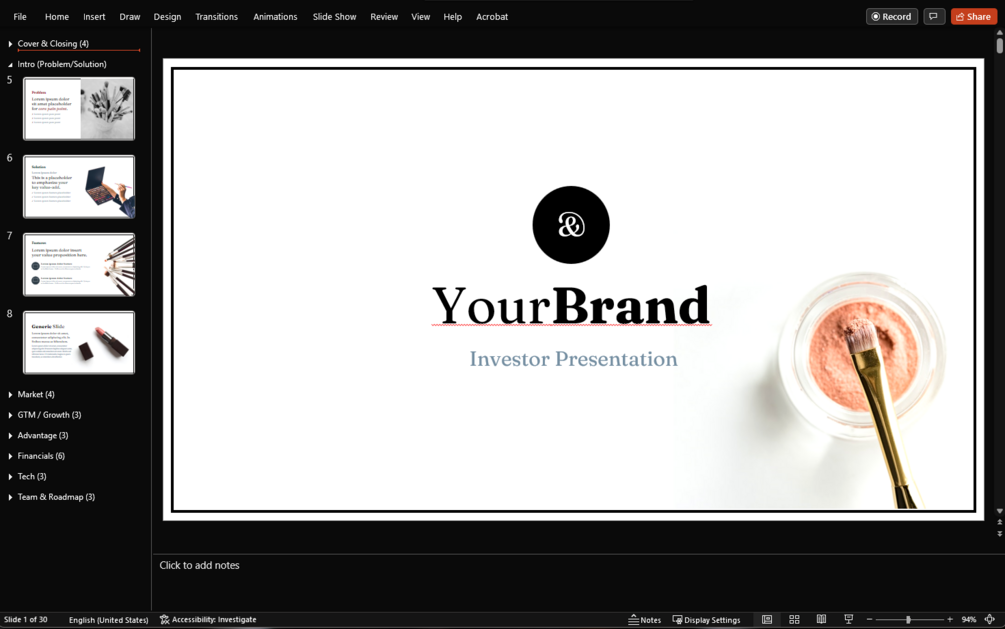Switch to Reading View
The image size is (1005, 629).
click(821, 619)
